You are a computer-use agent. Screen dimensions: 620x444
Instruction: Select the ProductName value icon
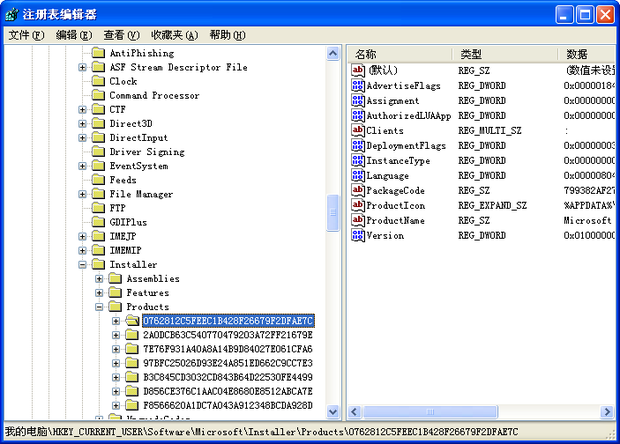point(357,220)
